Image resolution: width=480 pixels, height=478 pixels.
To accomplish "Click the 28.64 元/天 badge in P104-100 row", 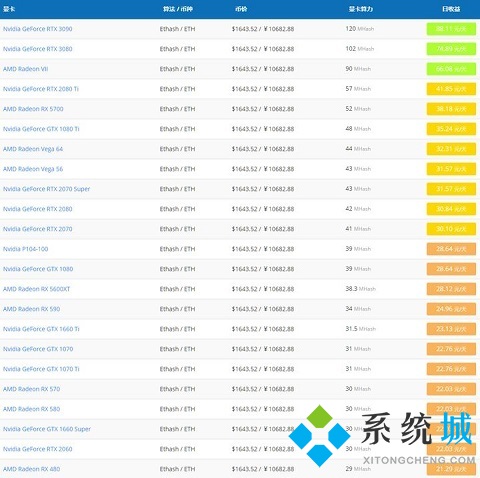I will coord(451,249).
